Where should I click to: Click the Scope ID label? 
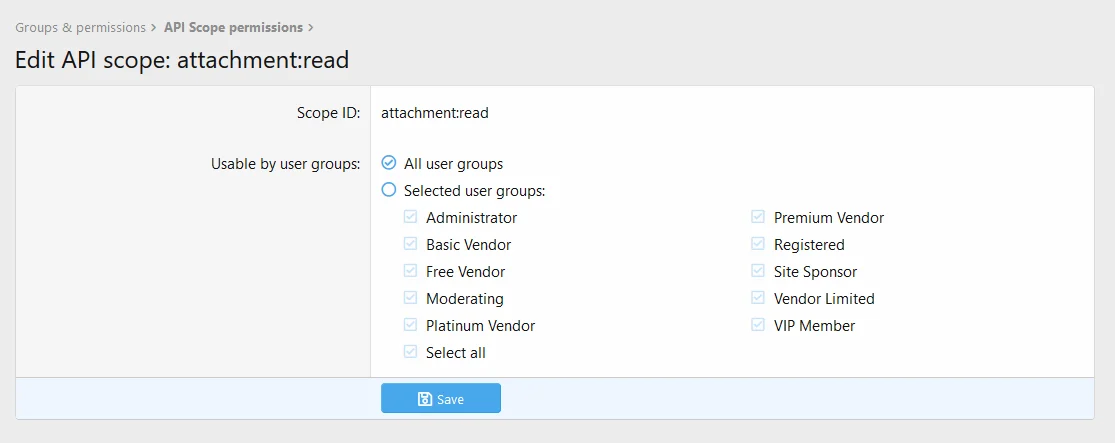point(329,112)
